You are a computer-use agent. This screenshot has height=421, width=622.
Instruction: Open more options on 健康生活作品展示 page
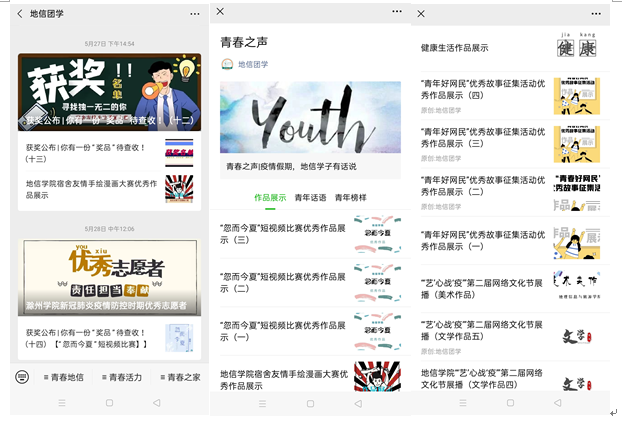[596, 14]
